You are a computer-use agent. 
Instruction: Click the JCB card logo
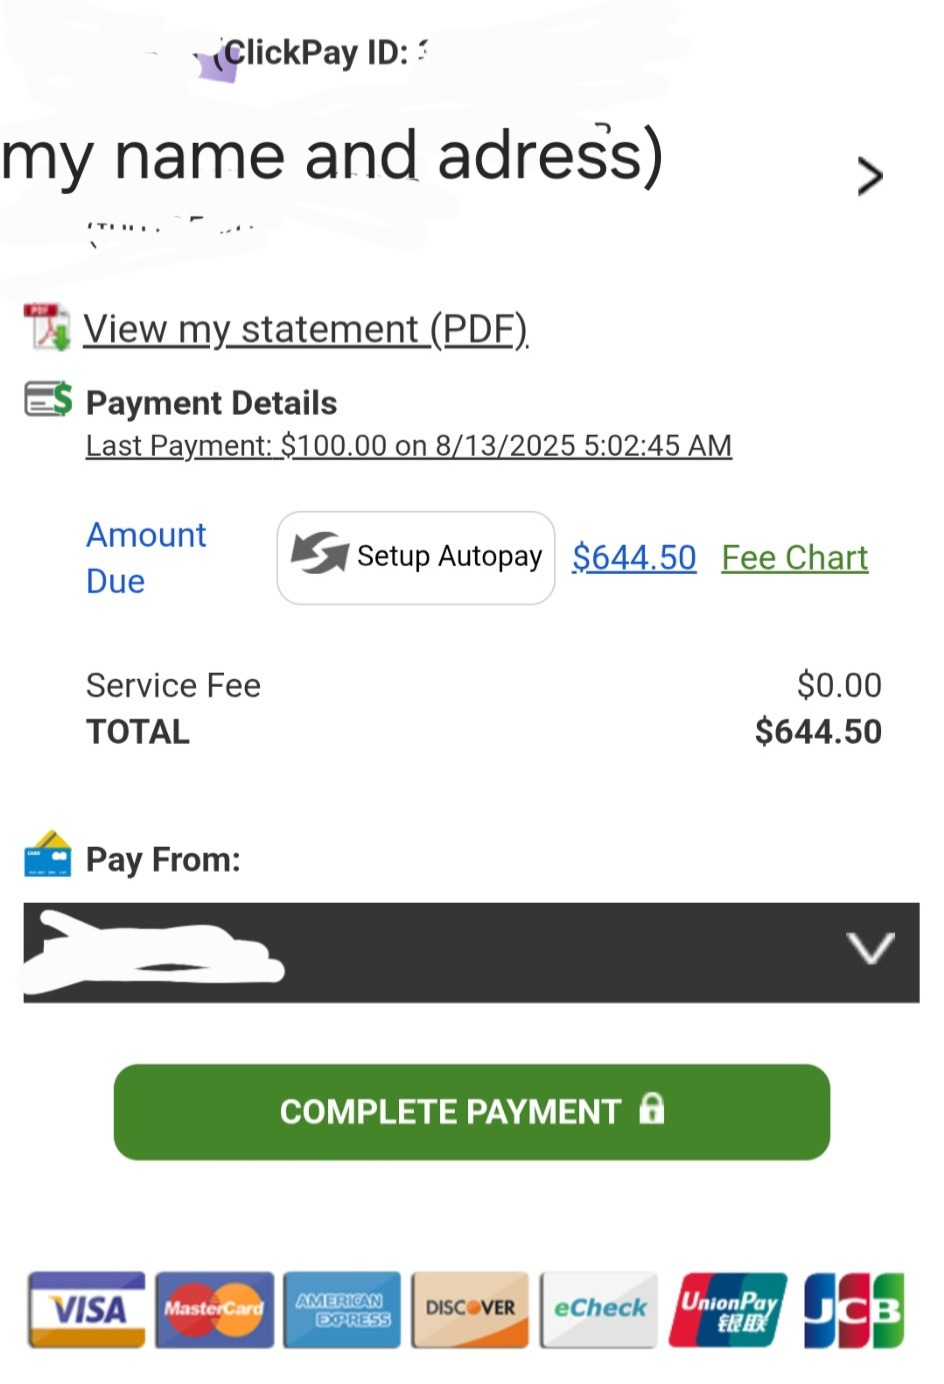[x=854, y=1309]
